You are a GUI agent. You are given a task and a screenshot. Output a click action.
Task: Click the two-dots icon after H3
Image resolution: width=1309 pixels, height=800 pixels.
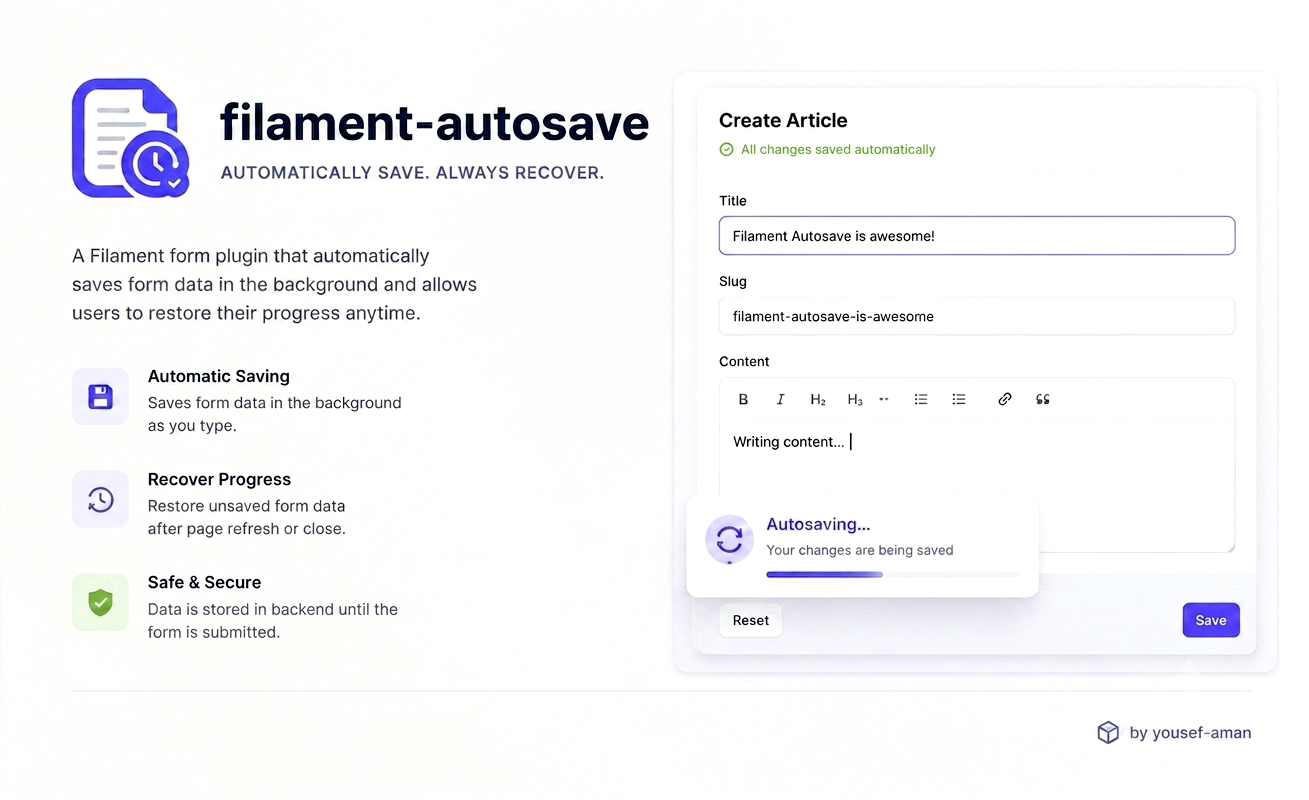click(x=884, y=399)
